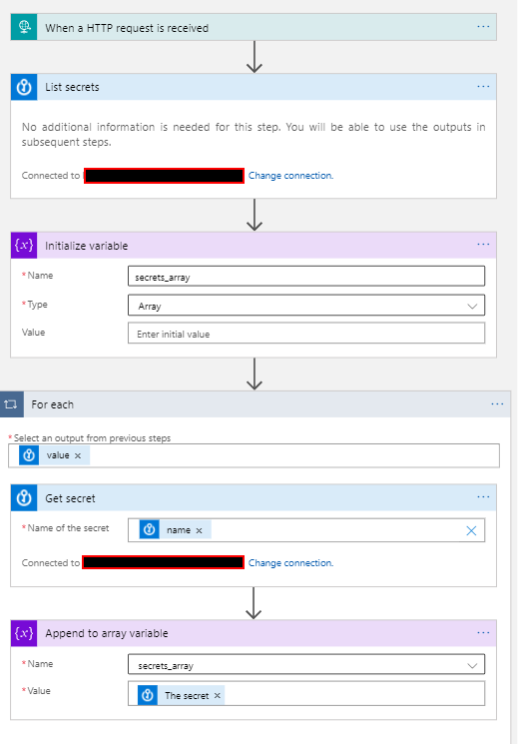Open the Get secret ellipsis menu
This screenshot has width=518, height=744.
[483, 497]
